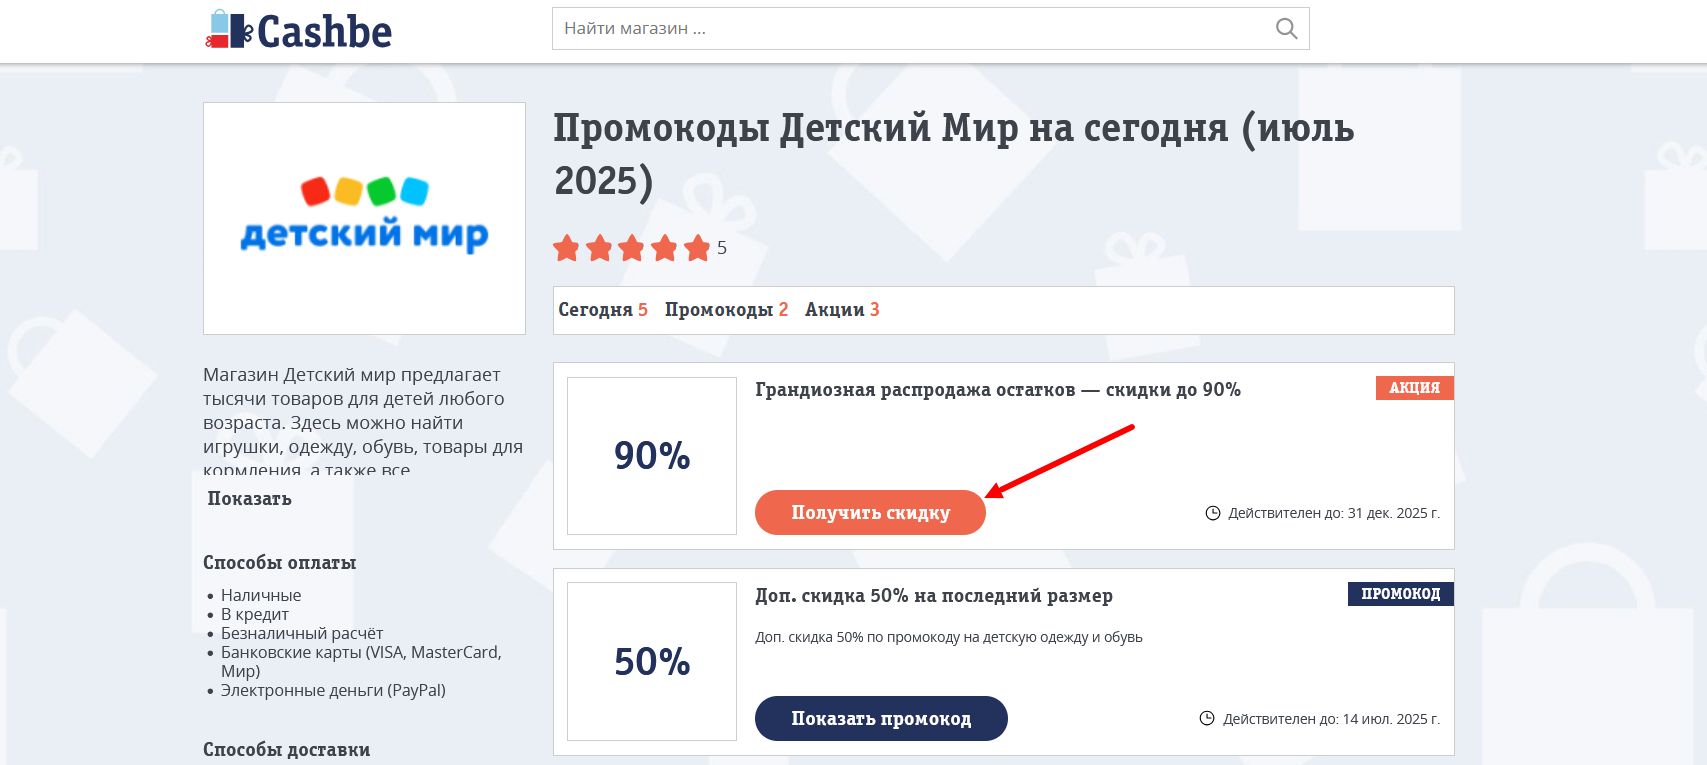Open 'Доп. скидка 50% на последний размер' title

934,596
